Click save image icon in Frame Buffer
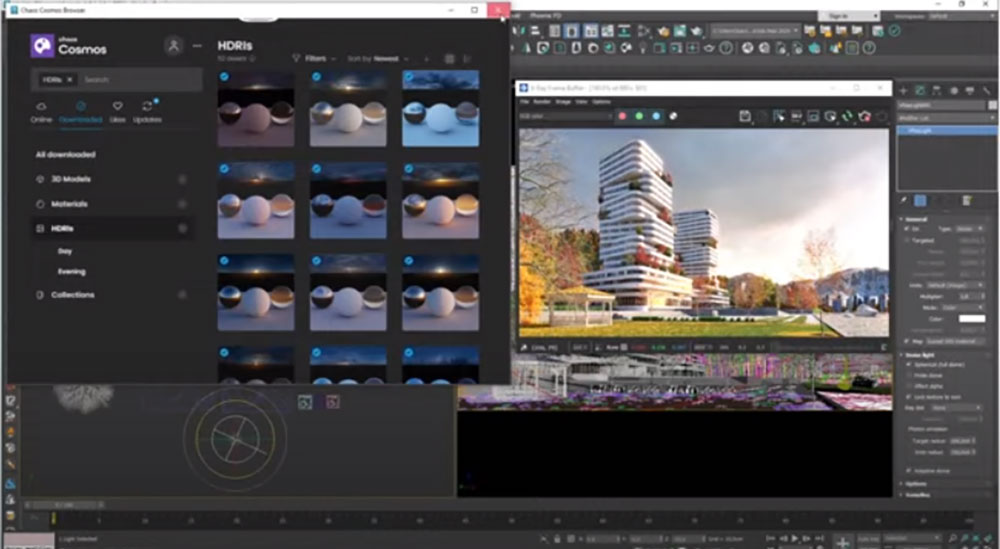This screenshot has width=1000, height=549. (x=746, y=117)
